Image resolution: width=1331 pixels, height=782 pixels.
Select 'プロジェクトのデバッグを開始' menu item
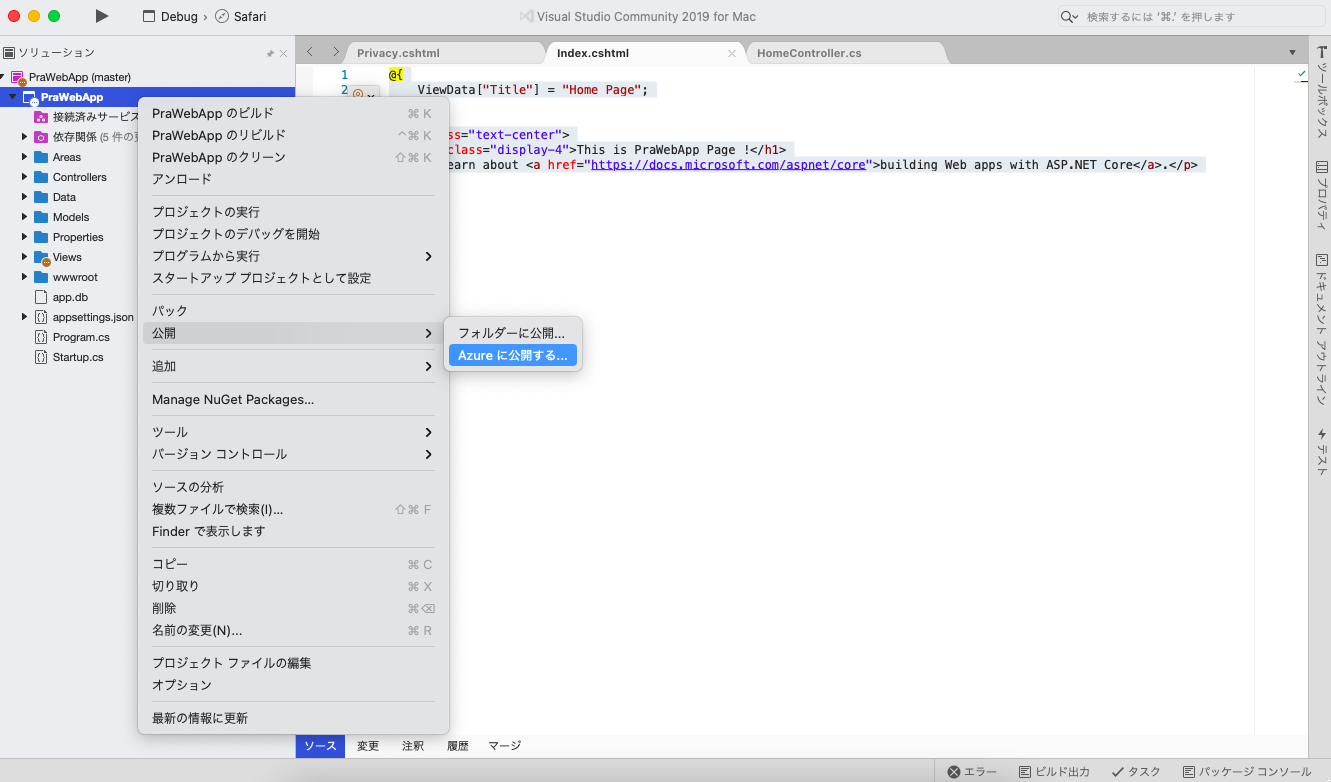(x=293, y=234)
